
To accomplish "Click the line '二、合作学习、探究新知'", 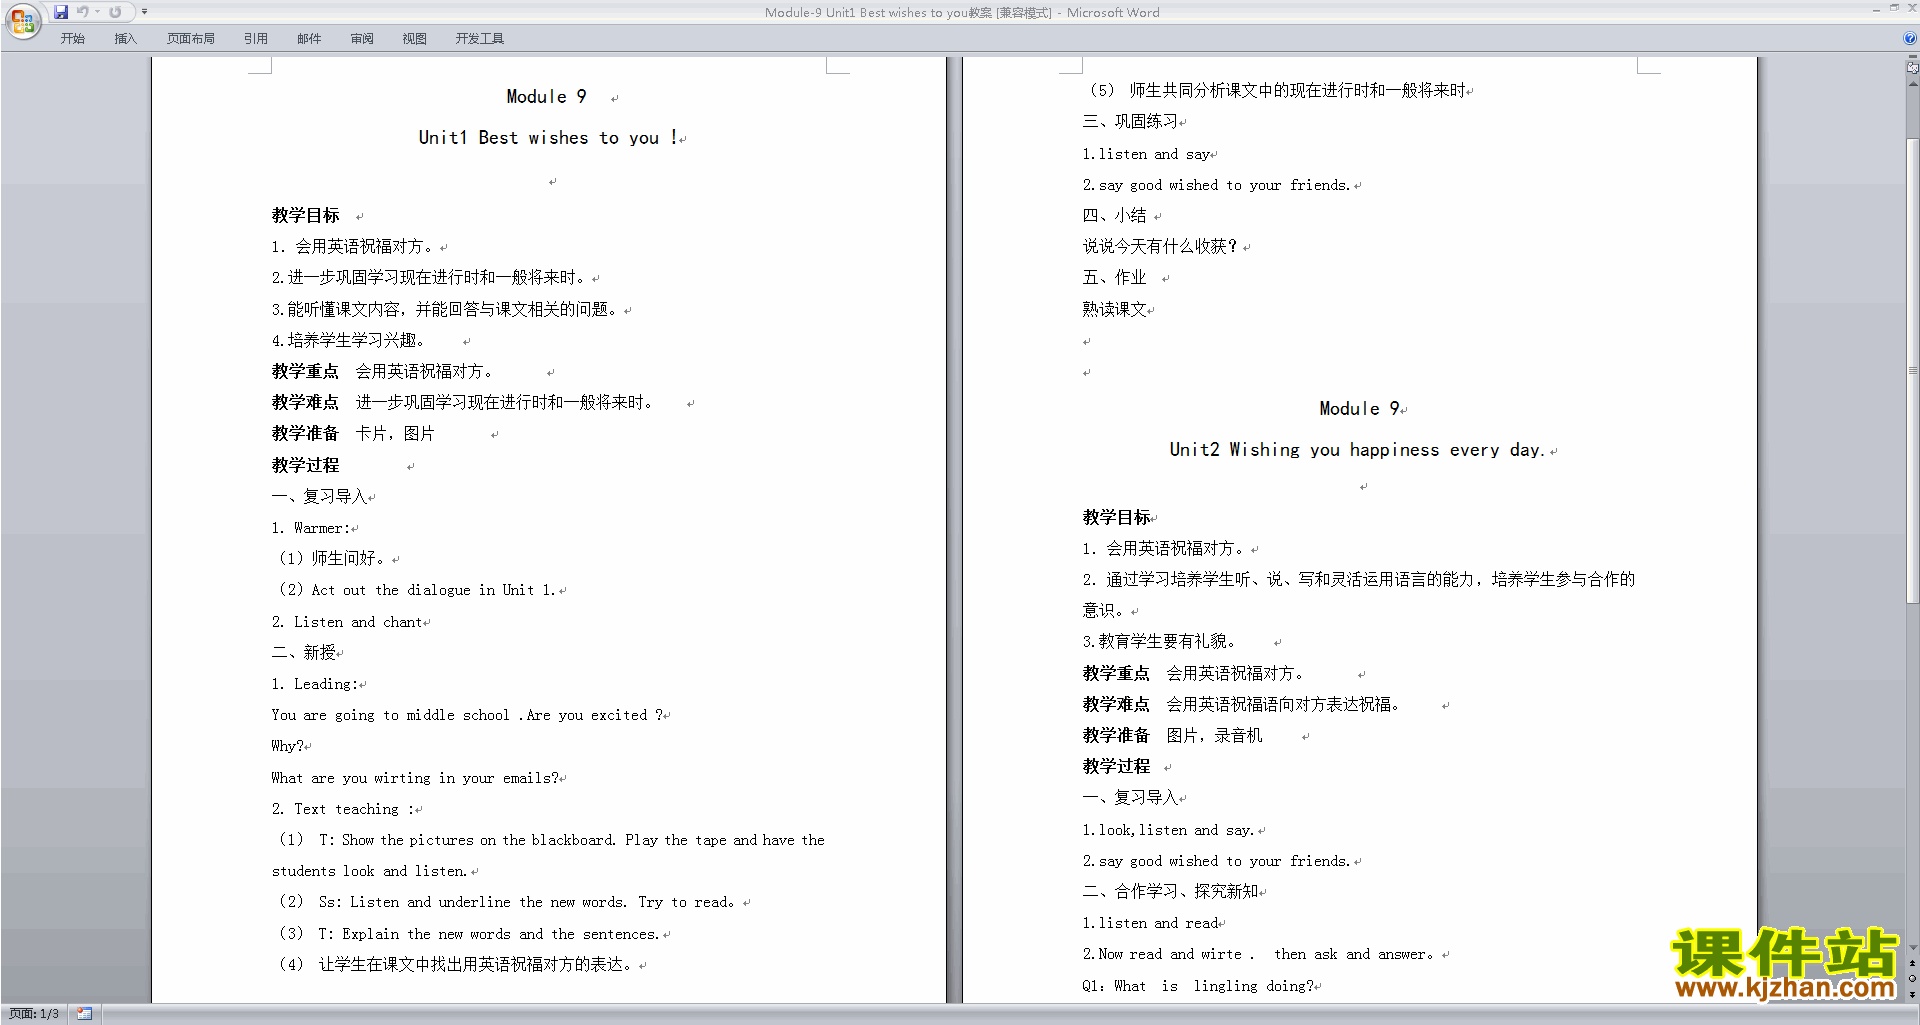I will (1171, 892).
